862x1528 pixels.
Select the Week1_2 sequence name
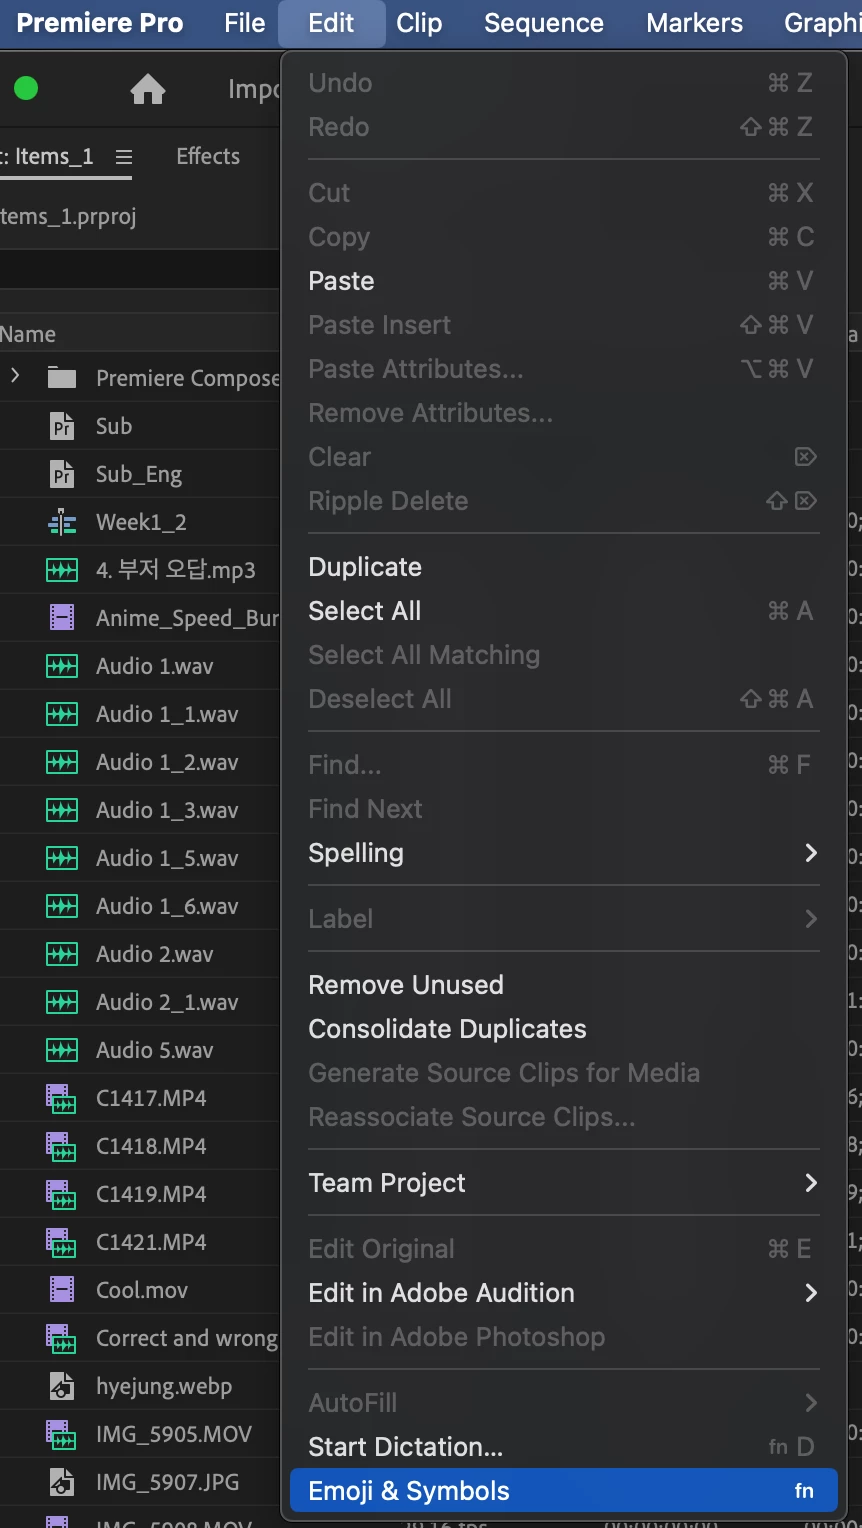[x=141, y=522]
